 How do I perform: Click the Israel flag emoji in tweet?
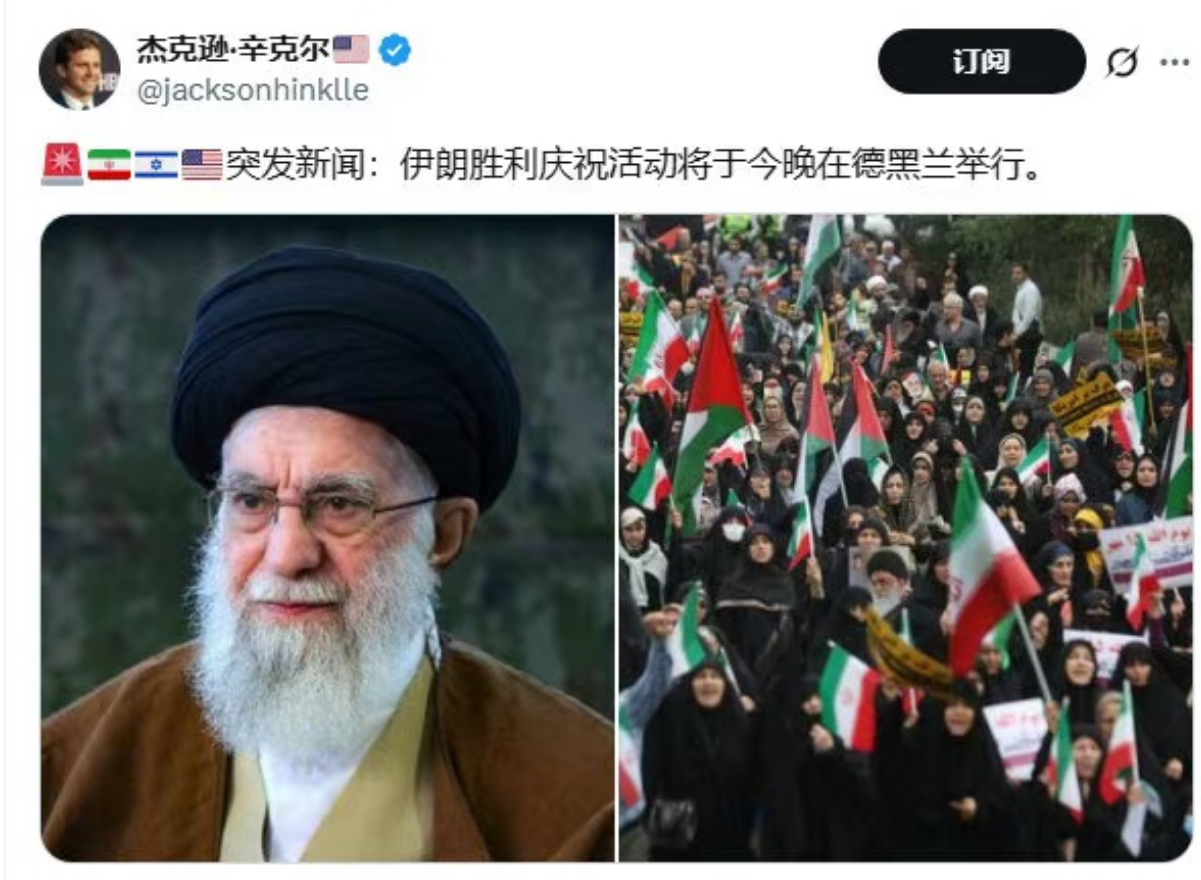pos(156,165)
